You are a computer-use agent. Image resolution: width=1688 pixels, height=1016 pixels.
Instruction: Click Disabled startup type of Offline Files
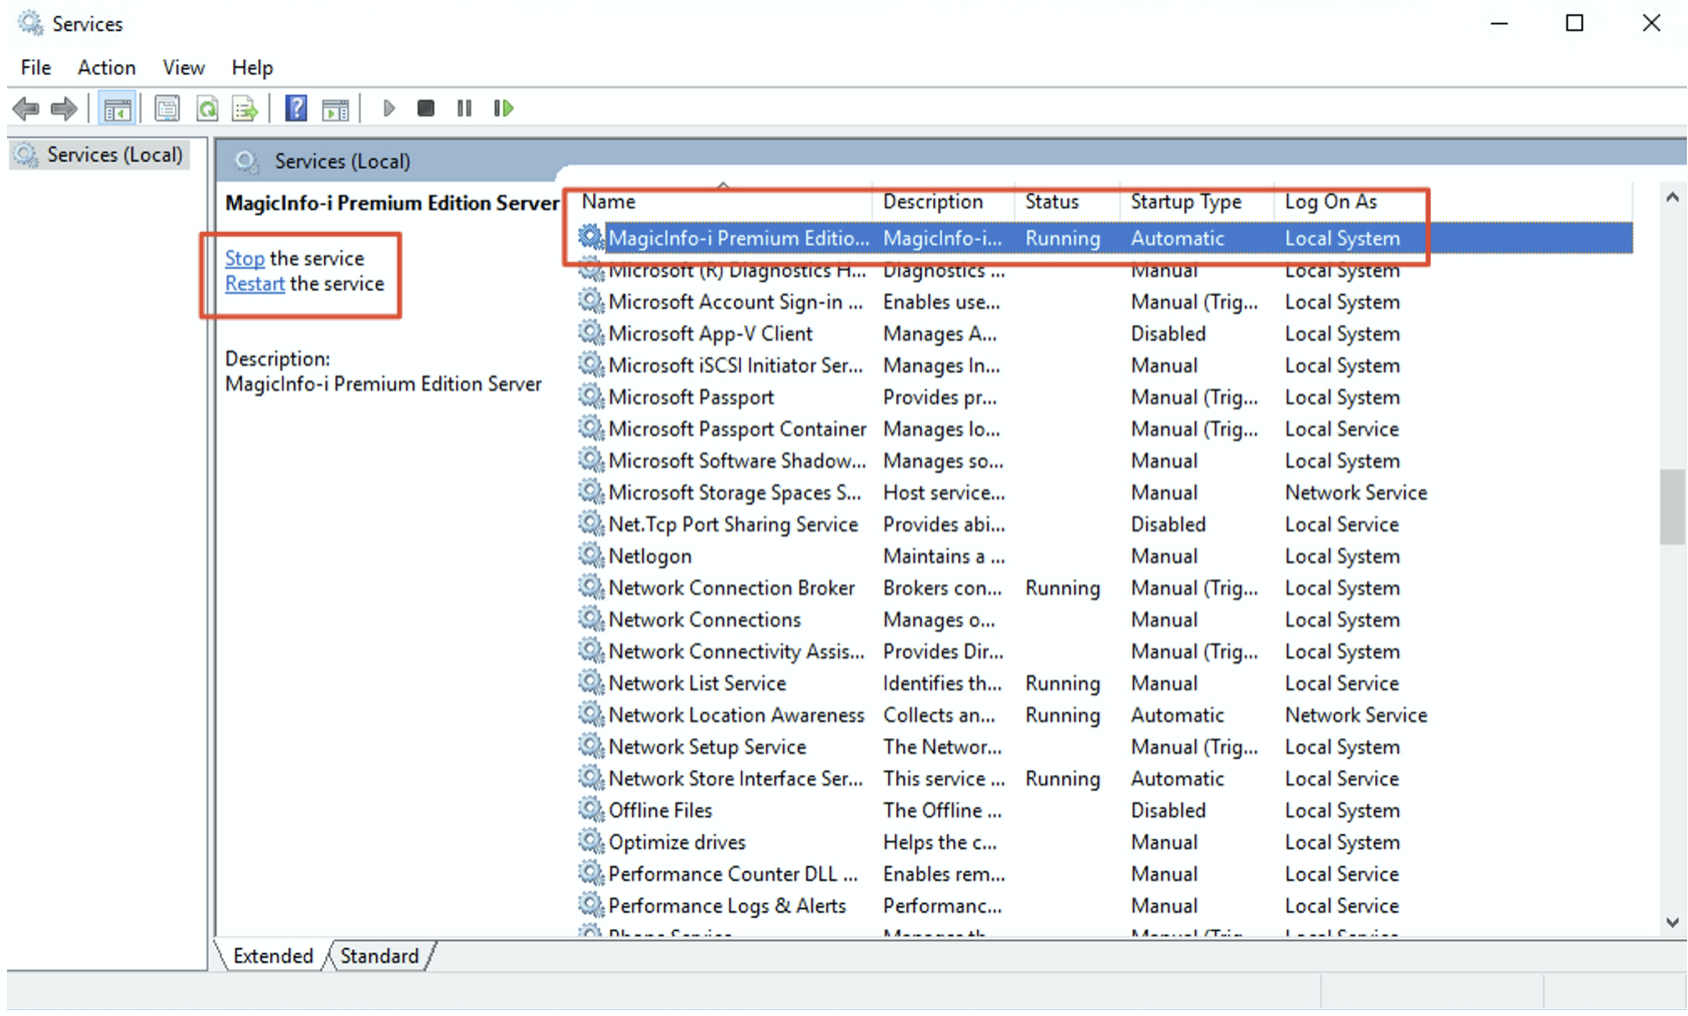[x=1168, y=810]
